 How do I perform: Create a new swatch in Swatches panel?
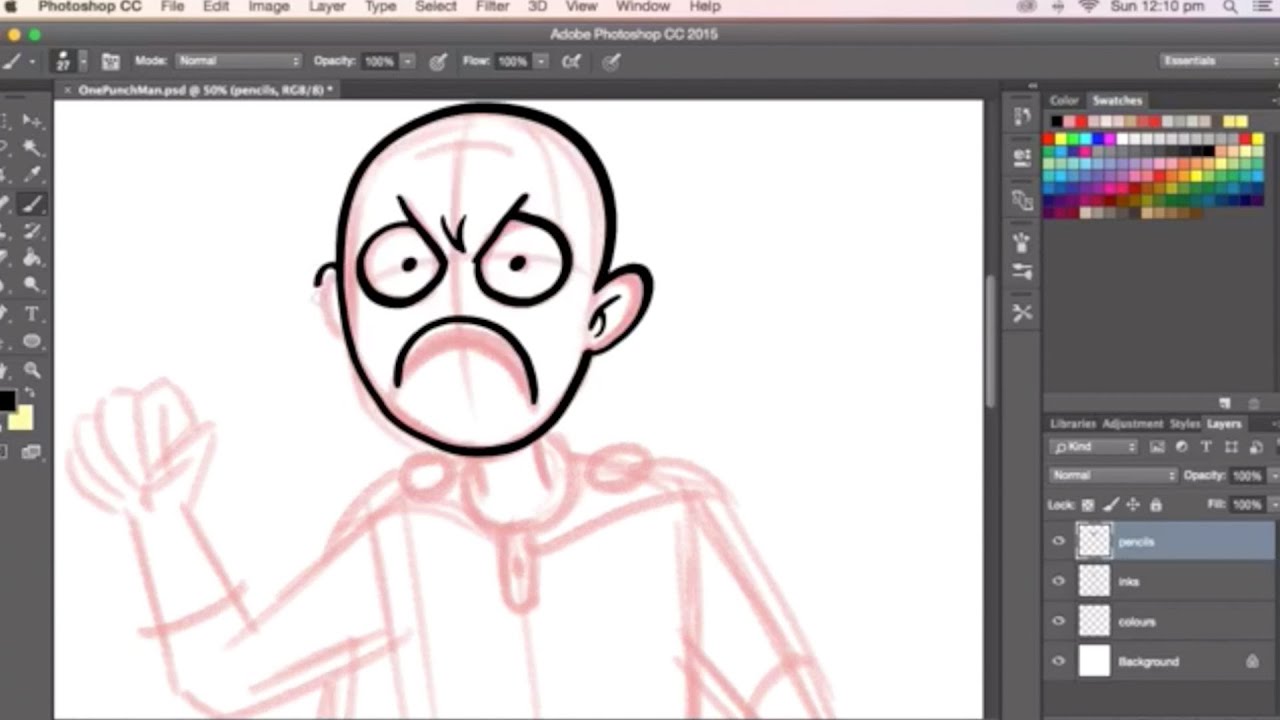tap(1225, 403)
